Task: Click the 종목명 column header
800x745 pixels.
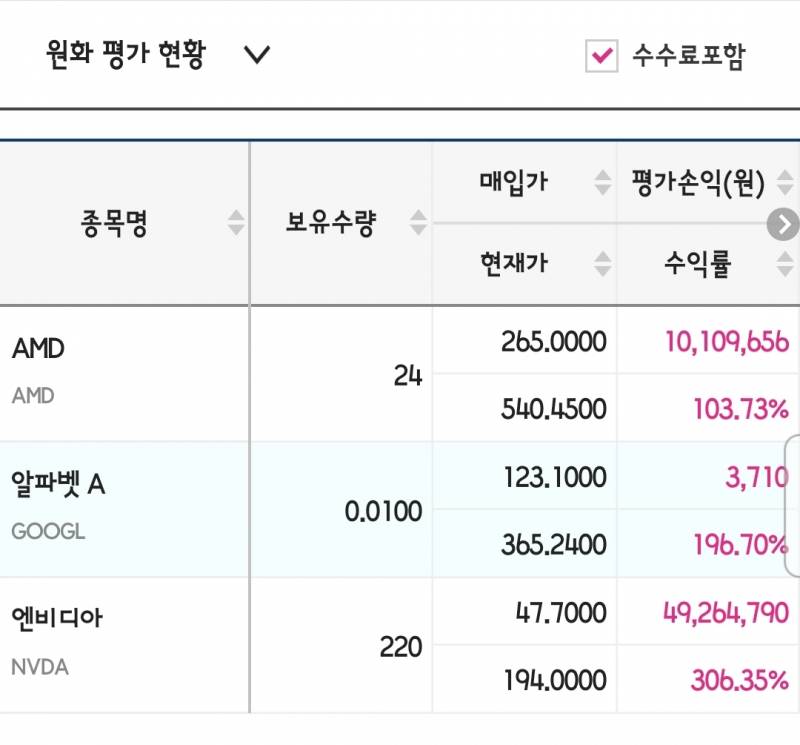Action: click(114, 224)
